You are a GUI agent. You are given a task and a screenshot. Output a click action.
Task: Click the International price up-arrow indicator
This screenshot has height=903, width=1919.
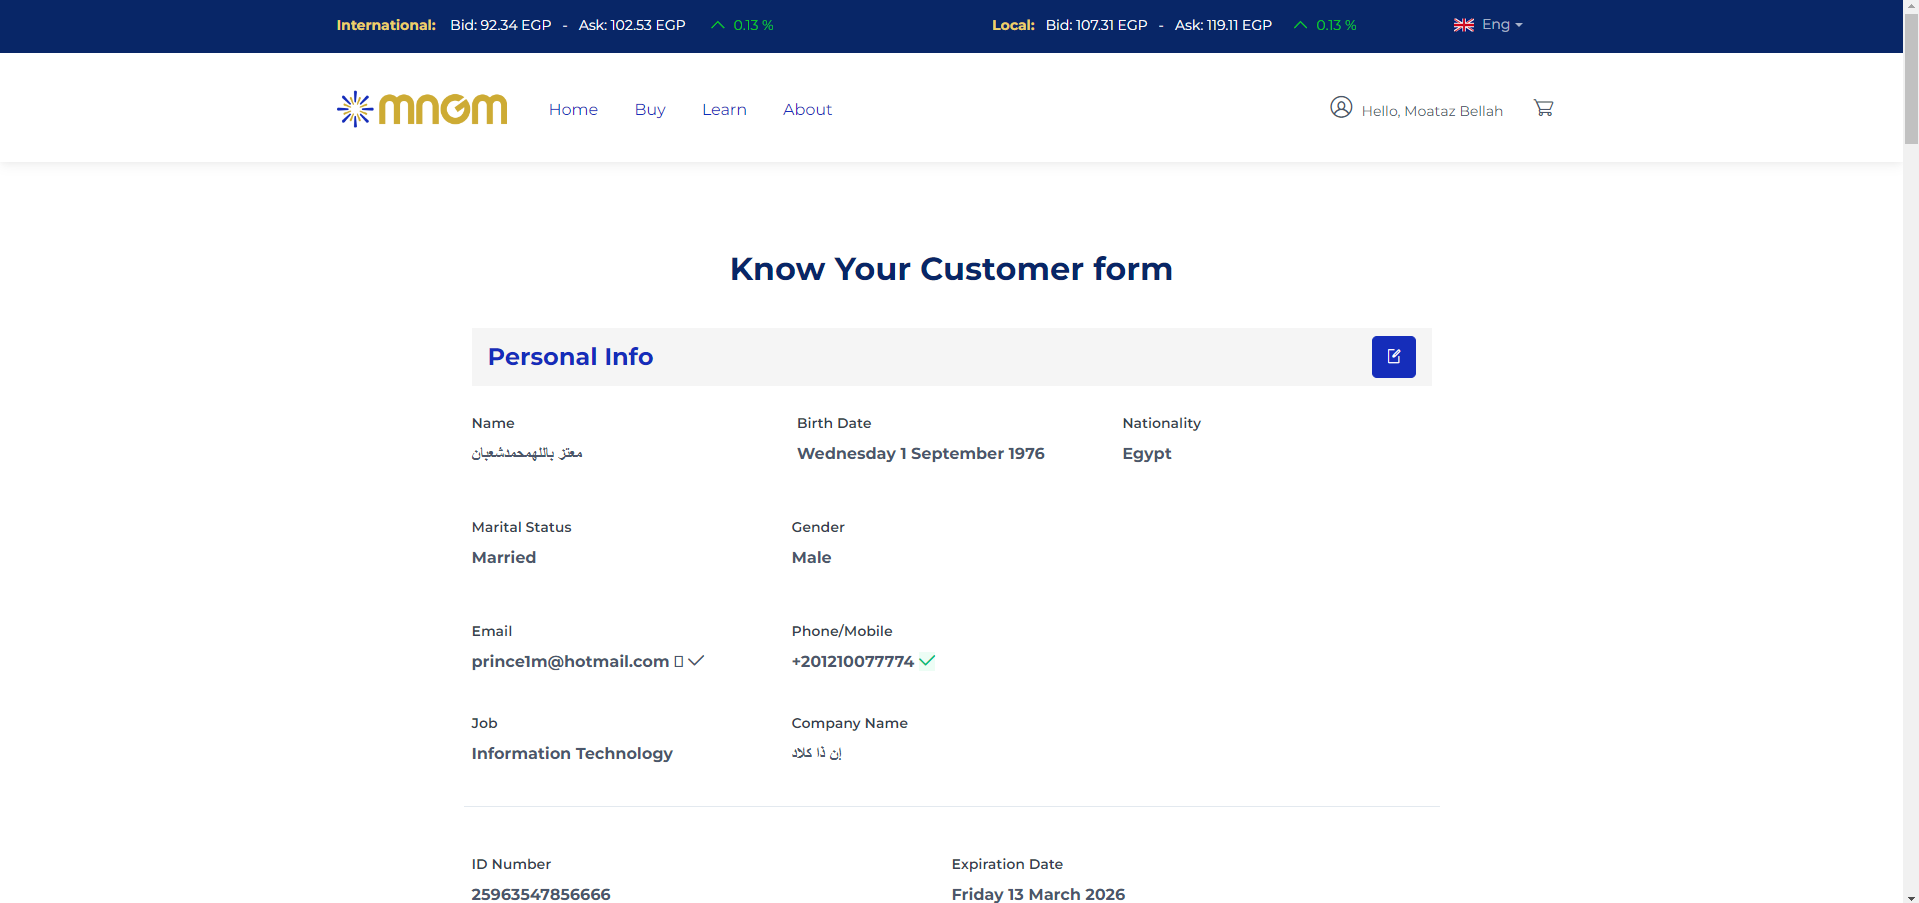[717, 25]
